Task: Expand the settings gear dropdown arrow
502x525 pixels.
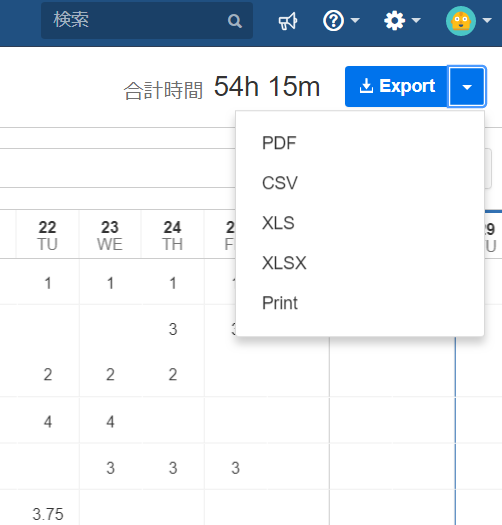Action: tap(416, 21)
